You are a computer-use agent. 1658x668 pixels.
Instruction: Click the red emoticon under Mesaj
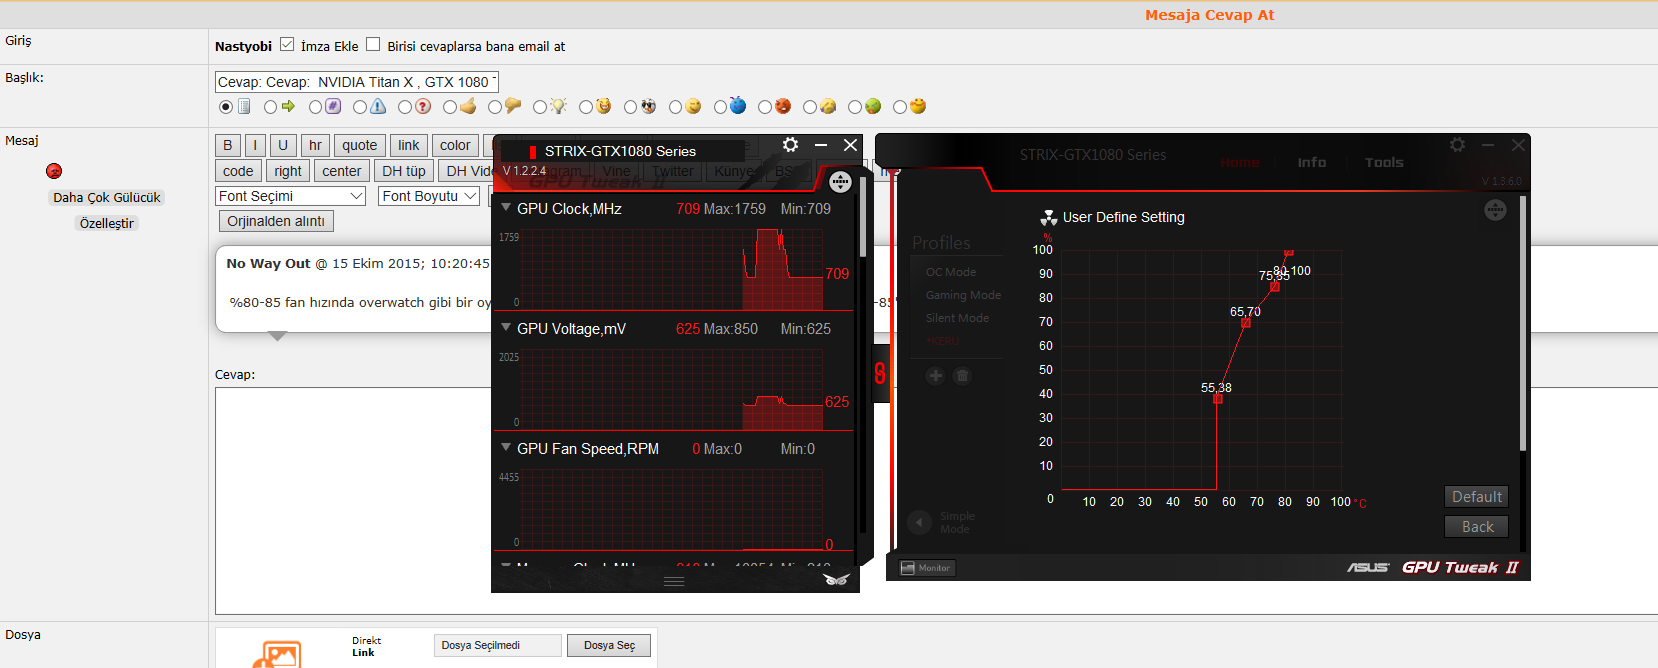[54, 171]
